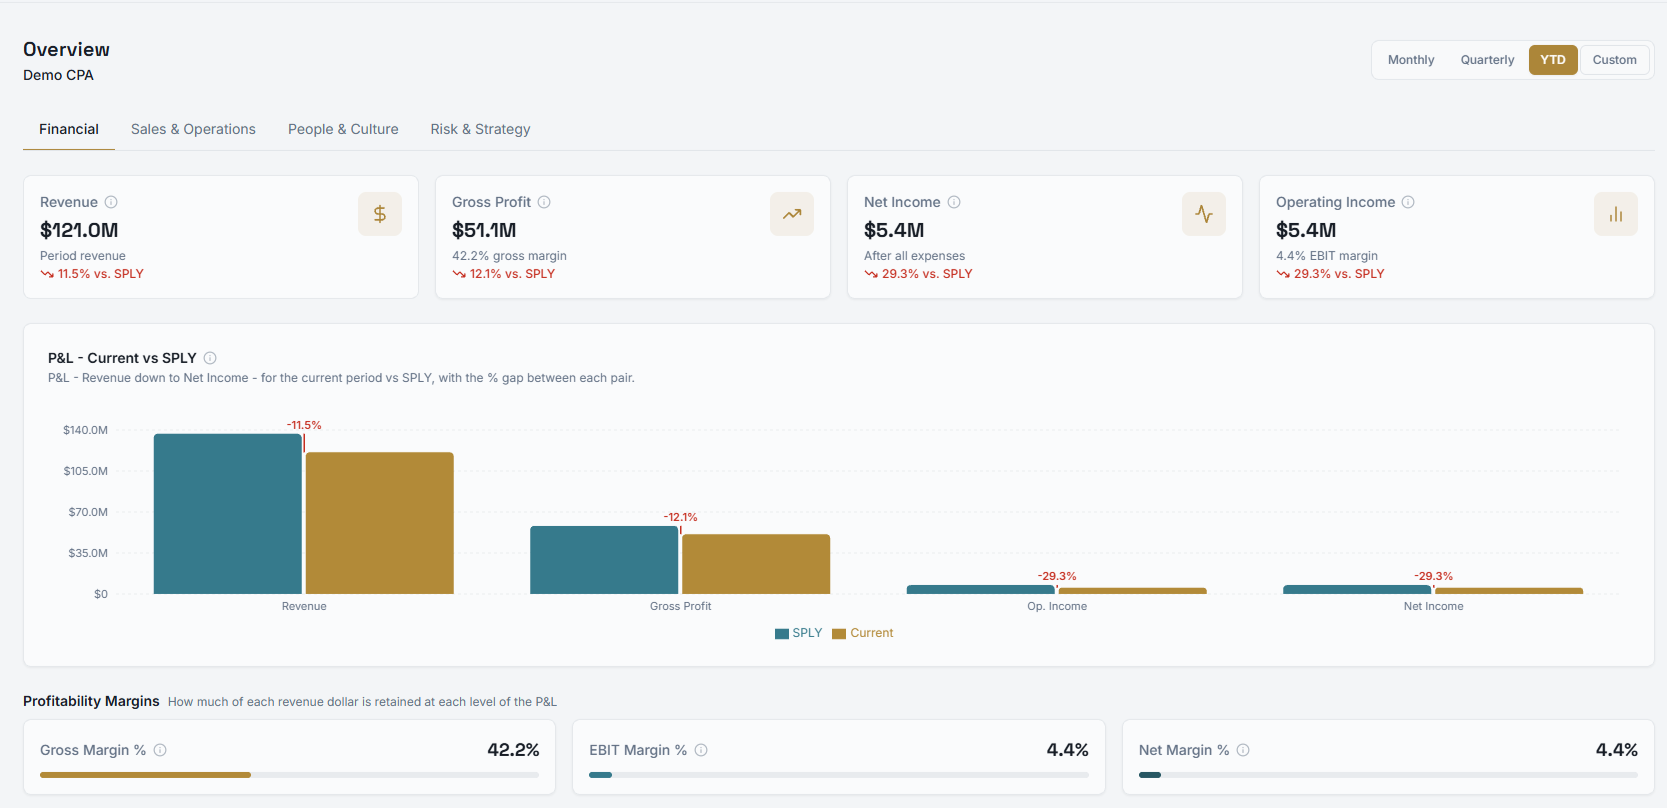Screen dimensions: 1667x808
Task: Open the Gross Margin % info icon
Action: point(160,750)
